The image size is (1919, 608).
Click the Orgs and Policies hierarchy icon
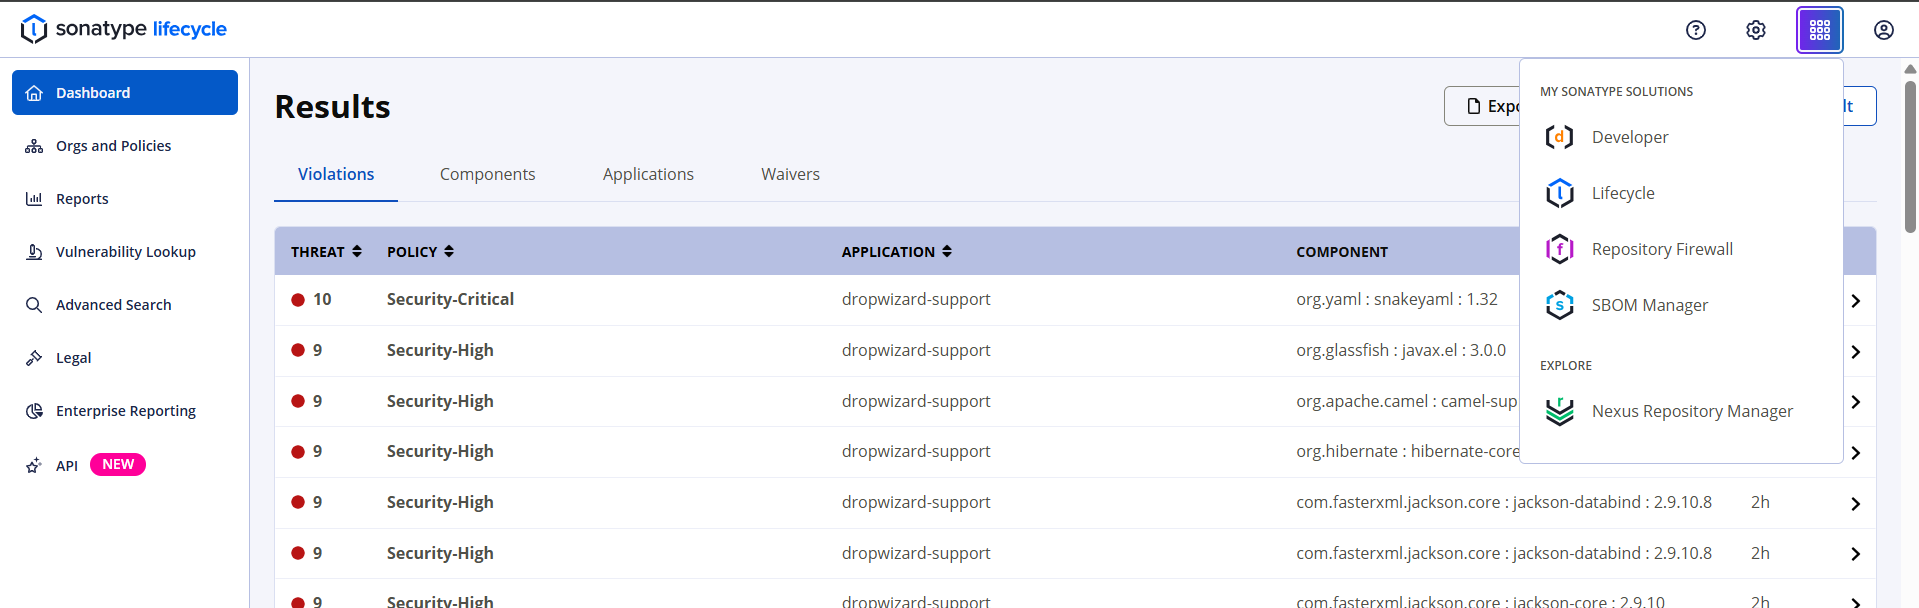pos(34,146)
